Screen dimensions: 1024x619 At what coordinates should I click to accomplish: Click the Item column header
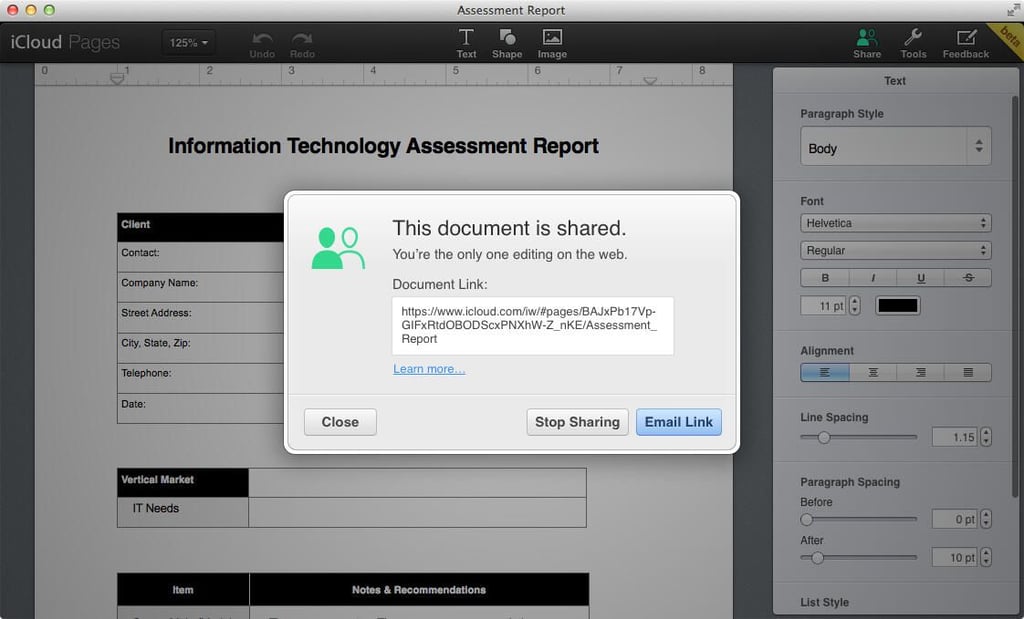[x=183, y=590]
